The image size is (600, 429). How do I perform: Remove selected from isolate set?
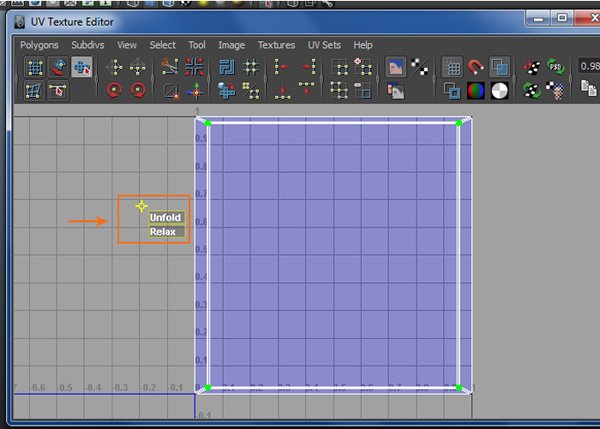point(362,91)
